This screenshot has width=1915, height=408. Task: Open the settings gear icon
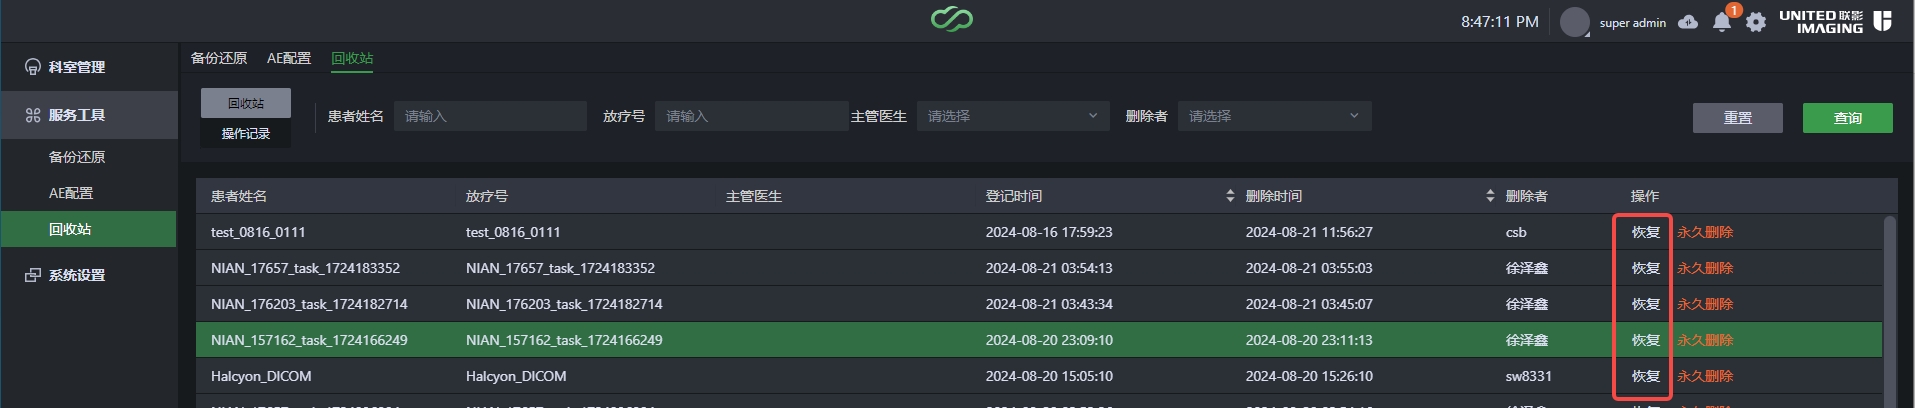pos(1756,22)
